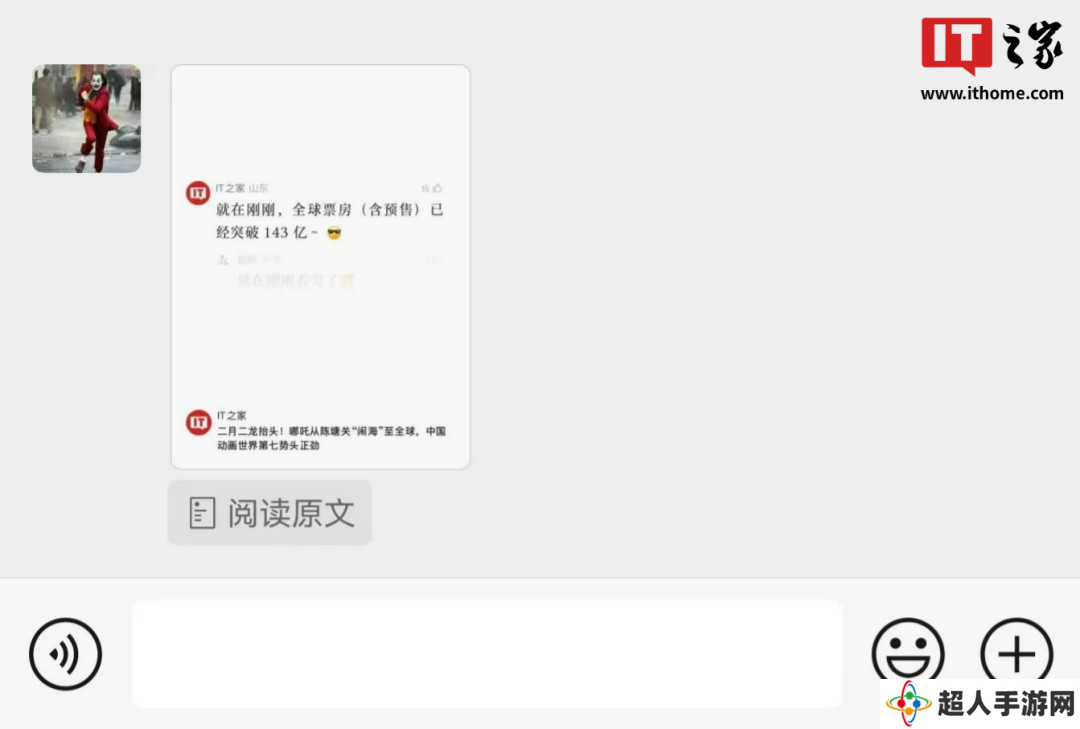Click the thumbs-up like icon on comment
The height and width of the screenshot is (729, 1080).
coord(437,188)
